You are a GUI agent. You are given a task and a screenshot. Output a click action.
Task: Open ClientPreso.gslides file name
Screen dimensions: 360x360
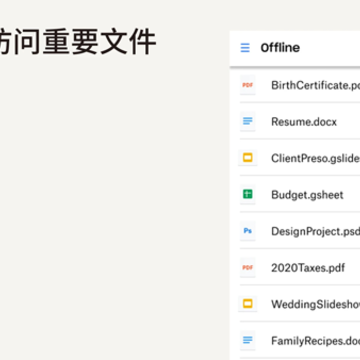[x=315, y=158]
